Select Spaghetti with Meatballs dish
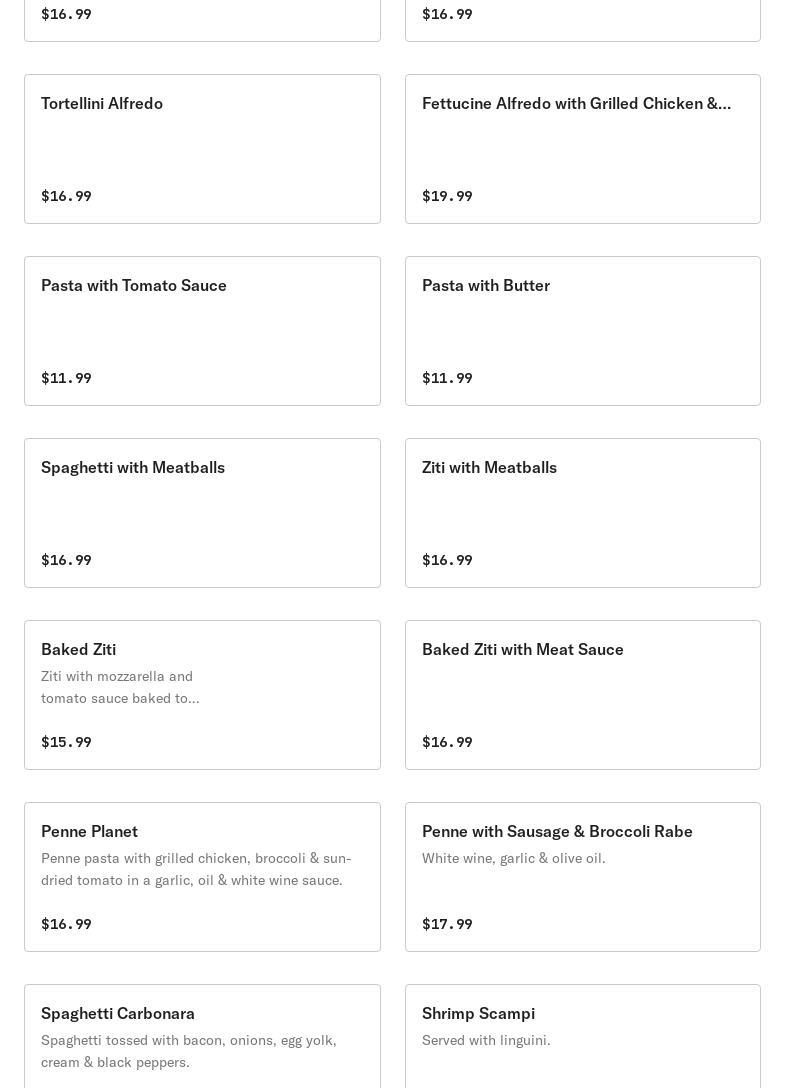 [133, 468]
